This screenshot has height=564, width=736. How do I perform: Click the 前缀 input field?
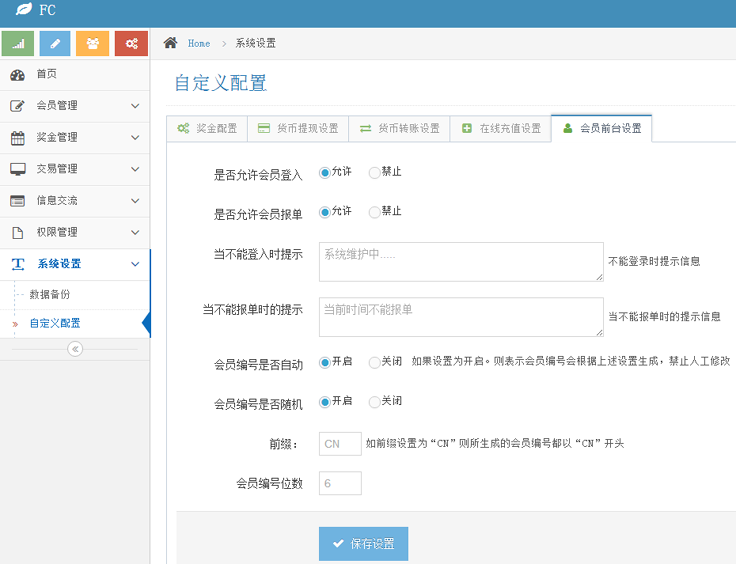pos(340,444)
